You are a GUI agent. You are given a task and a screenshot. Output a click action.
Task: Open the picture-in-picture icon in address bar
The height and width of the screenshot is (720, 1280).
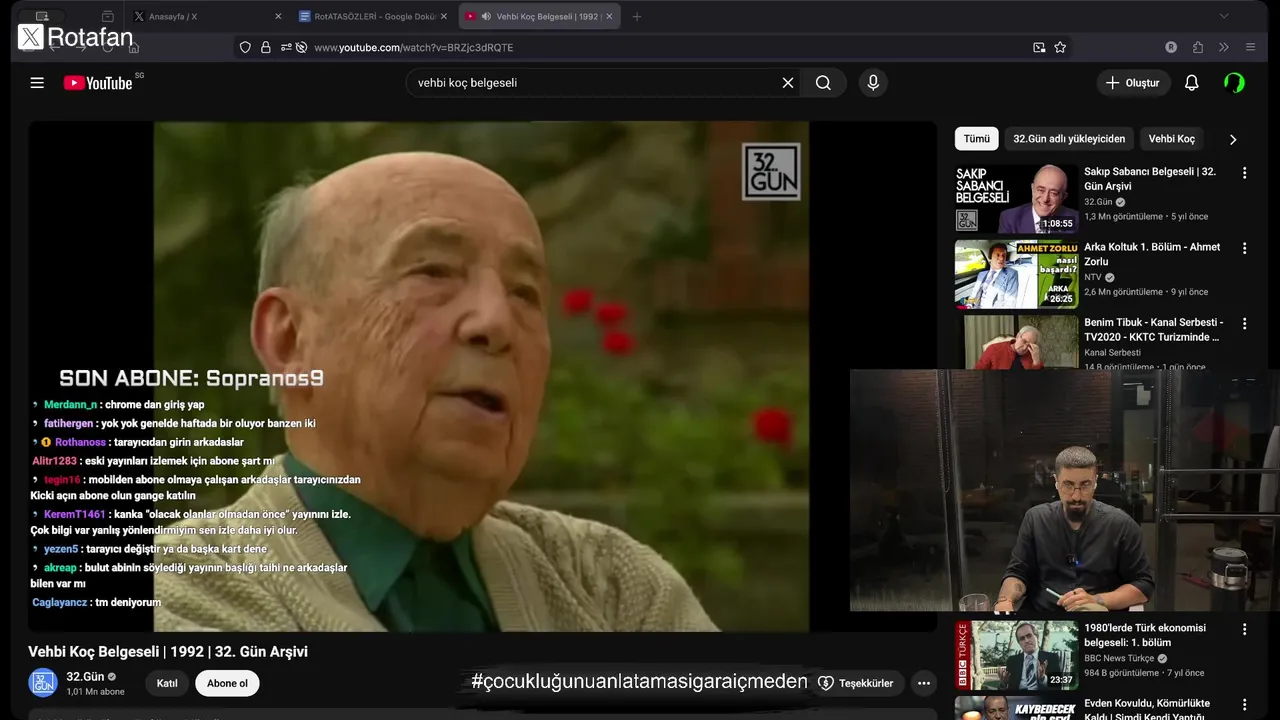click(1039, 47)
